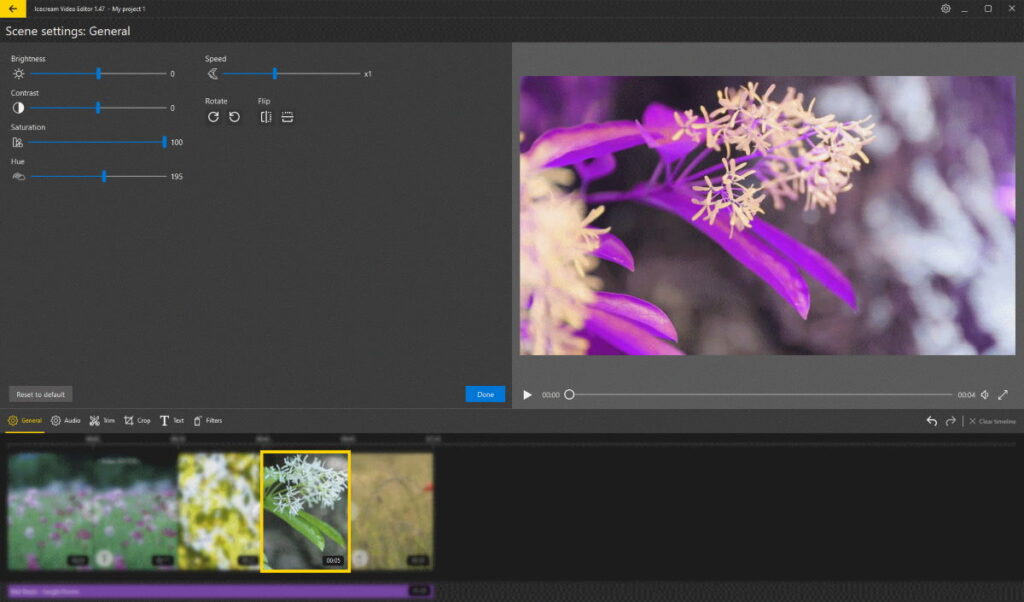Select the rotate clockwise icon

pyautogui.click(x=214, y=117)
